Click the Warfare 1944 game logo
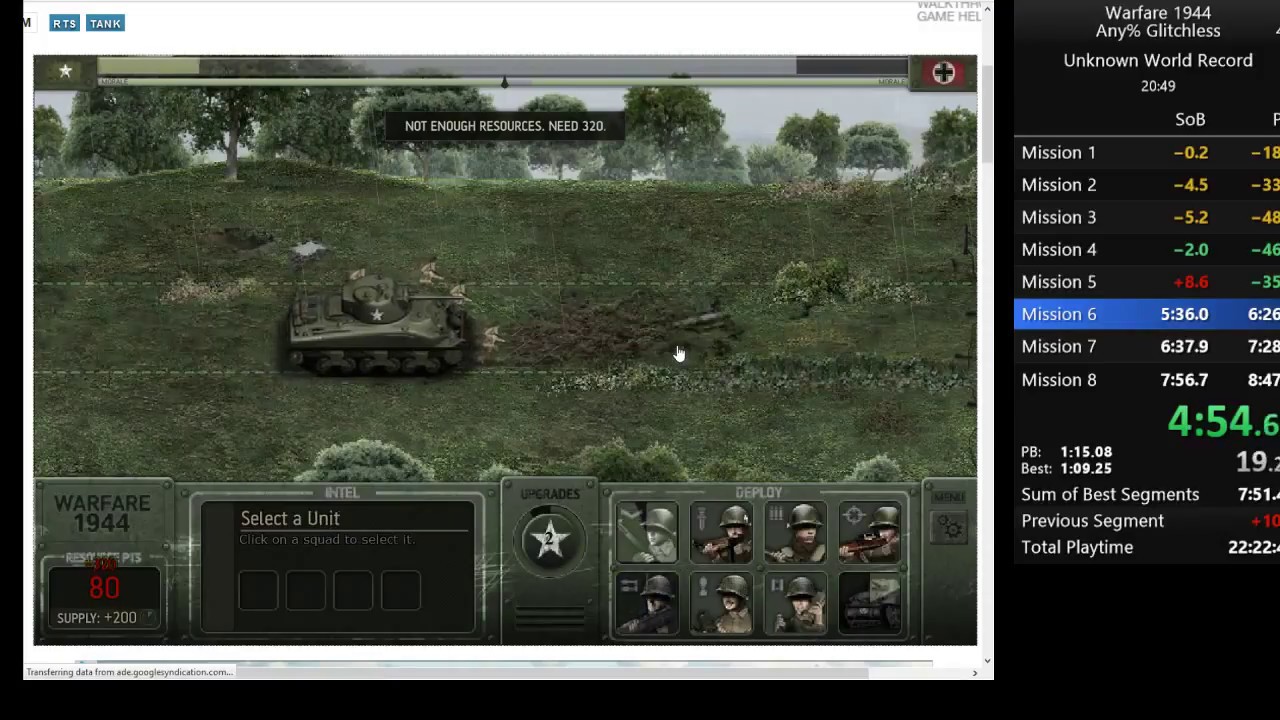This screenshot has height=720, width=1280. pos(102,513)
